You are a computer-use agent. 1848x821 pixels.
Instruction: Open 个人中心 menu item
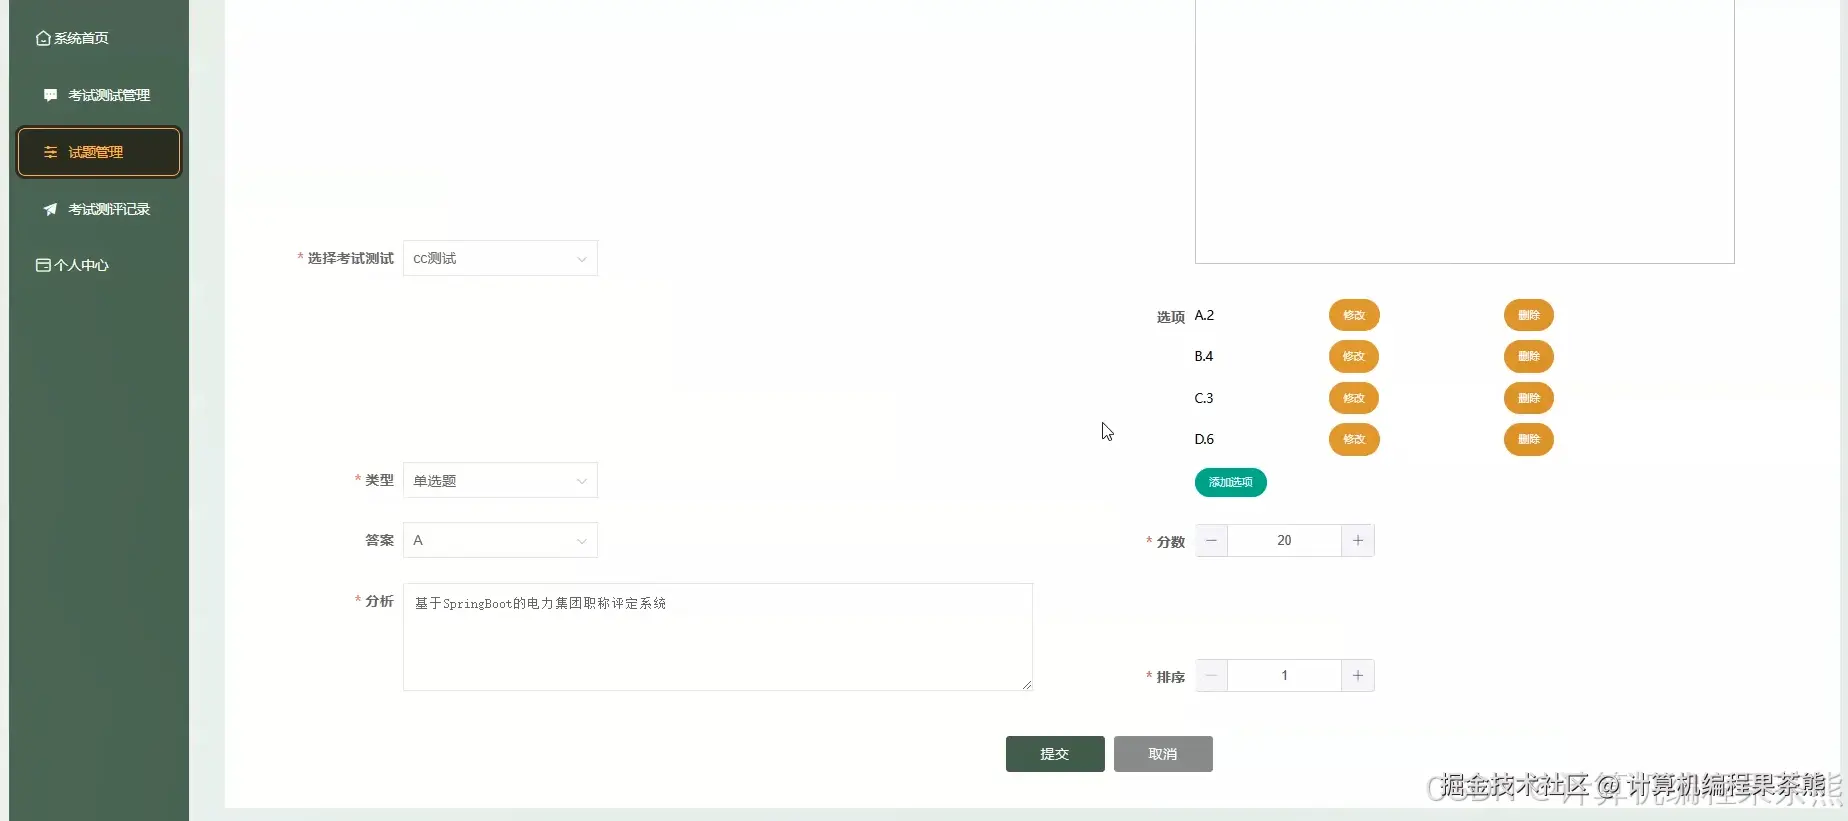click(99, 265)
